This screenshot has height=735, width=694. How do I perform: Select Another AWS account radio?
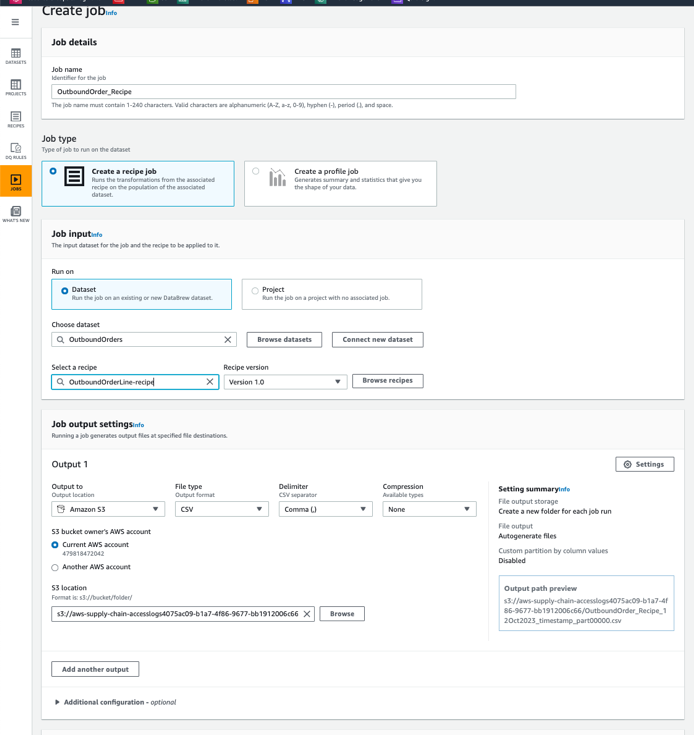(x=55, y=568)
